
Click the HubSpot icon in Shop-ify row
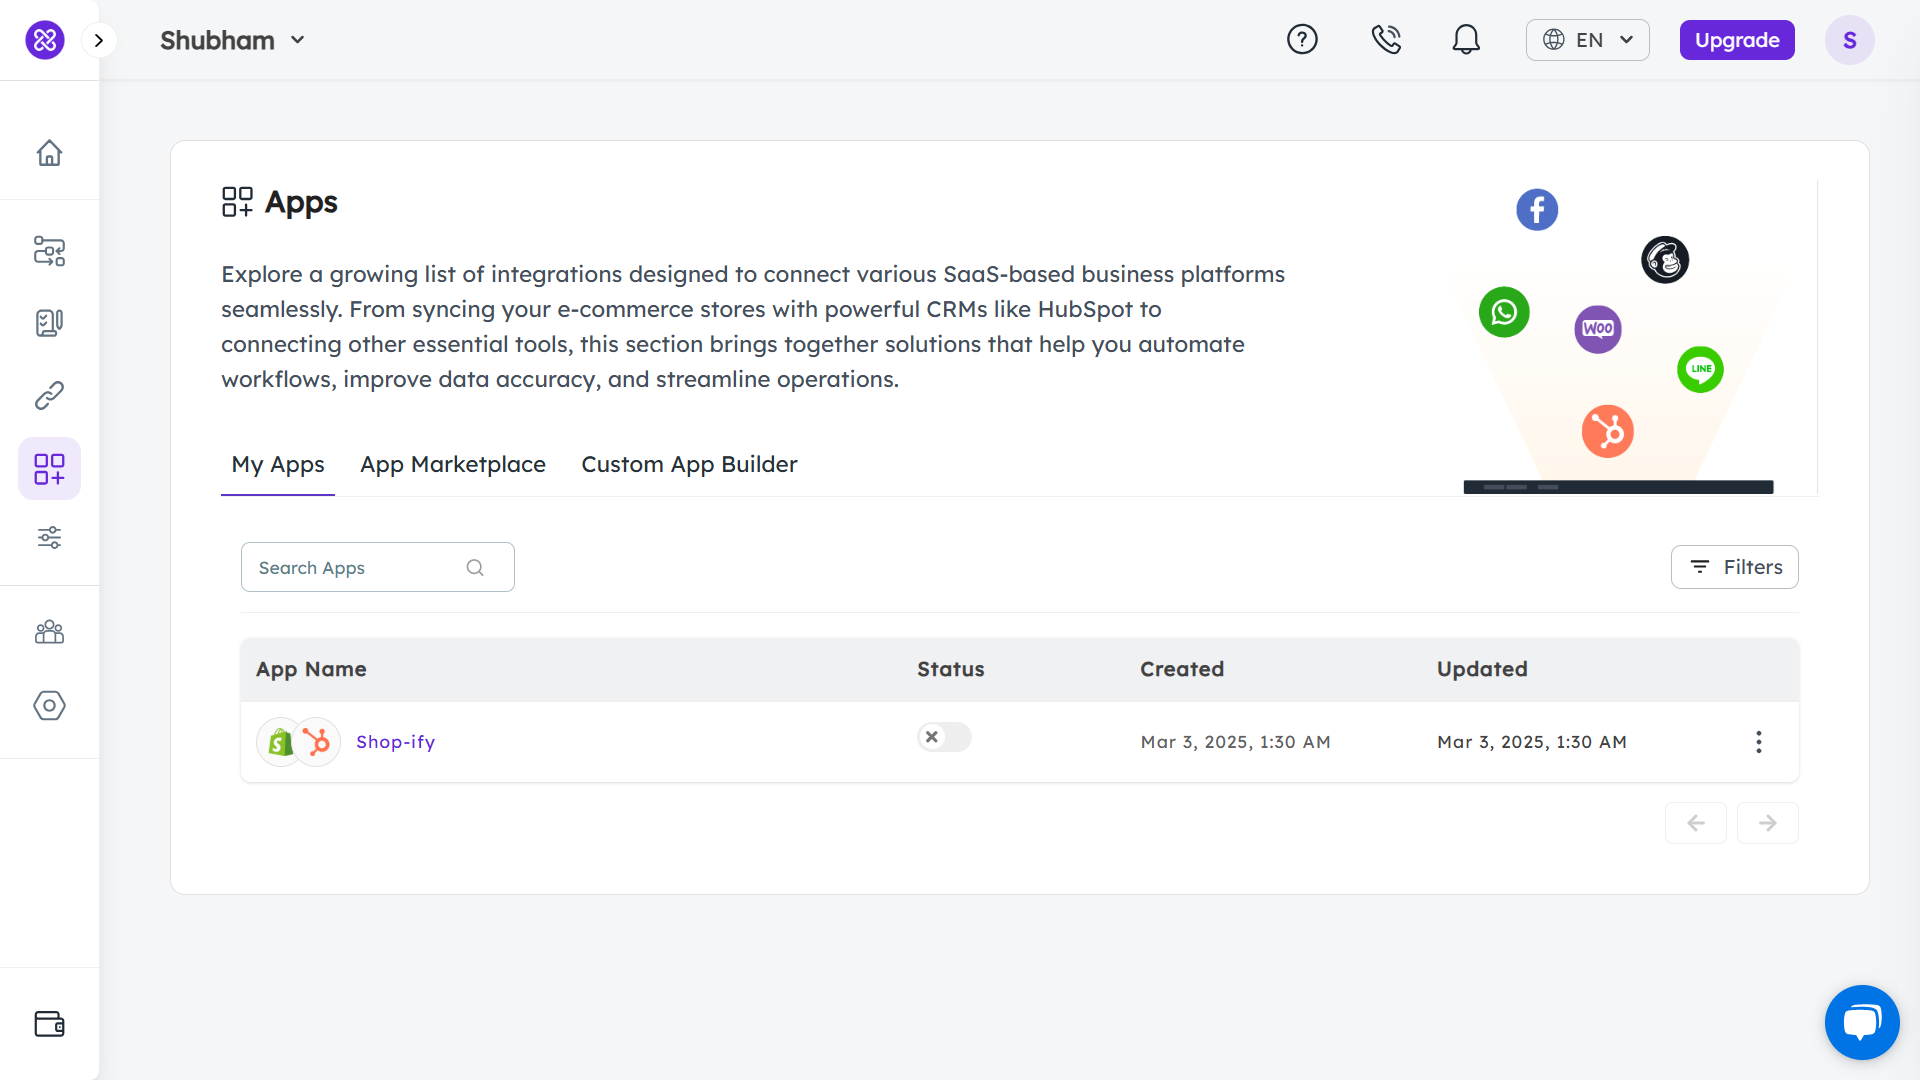[317, 742]
